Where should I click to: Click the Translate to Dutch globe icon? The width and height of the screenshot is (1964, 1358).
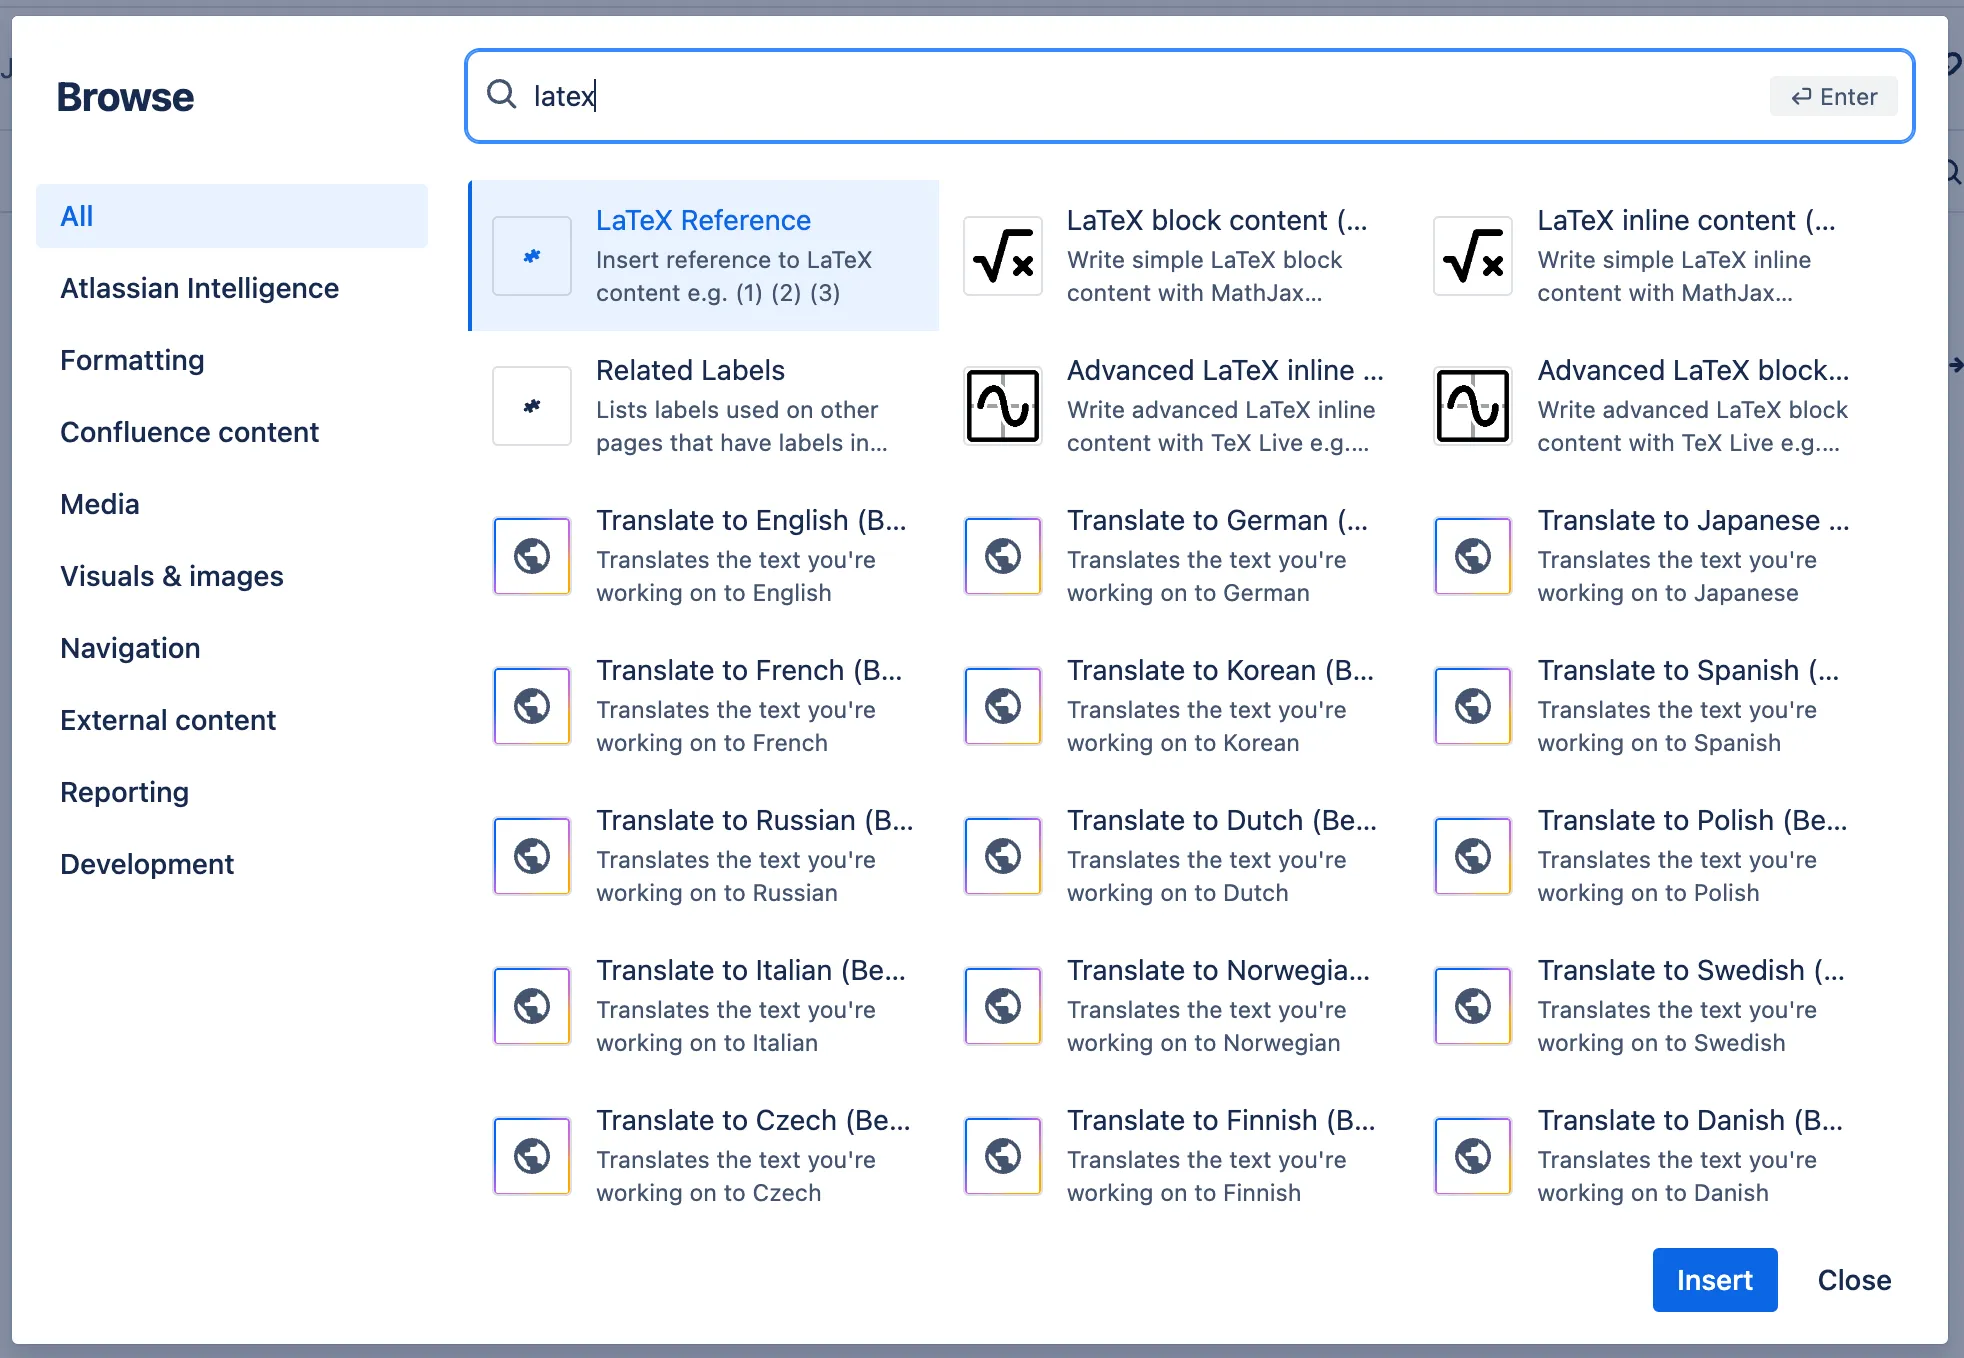click(1003, 856)
